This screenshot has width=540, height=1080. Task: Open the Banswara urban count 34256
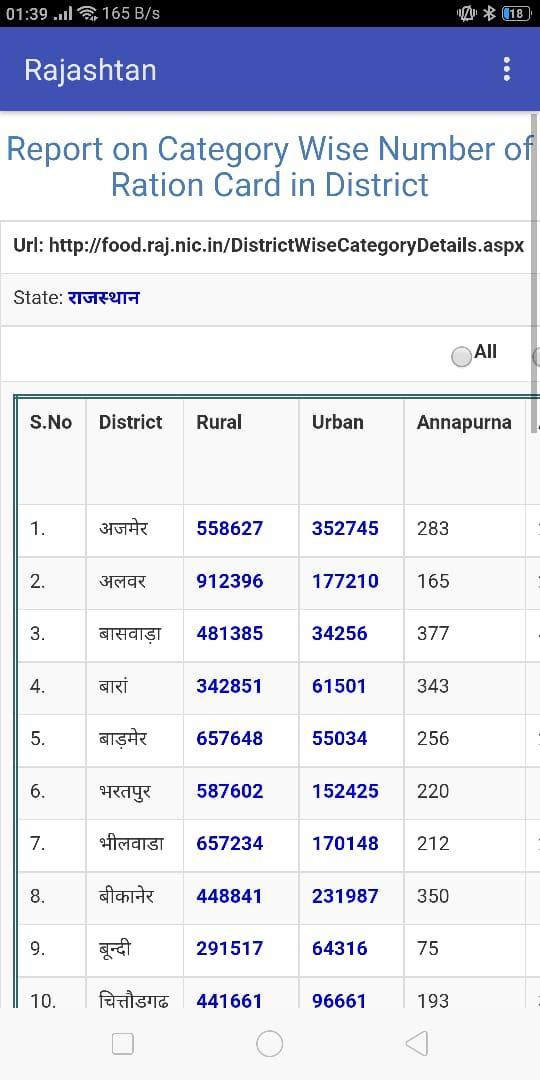[340, 633]
